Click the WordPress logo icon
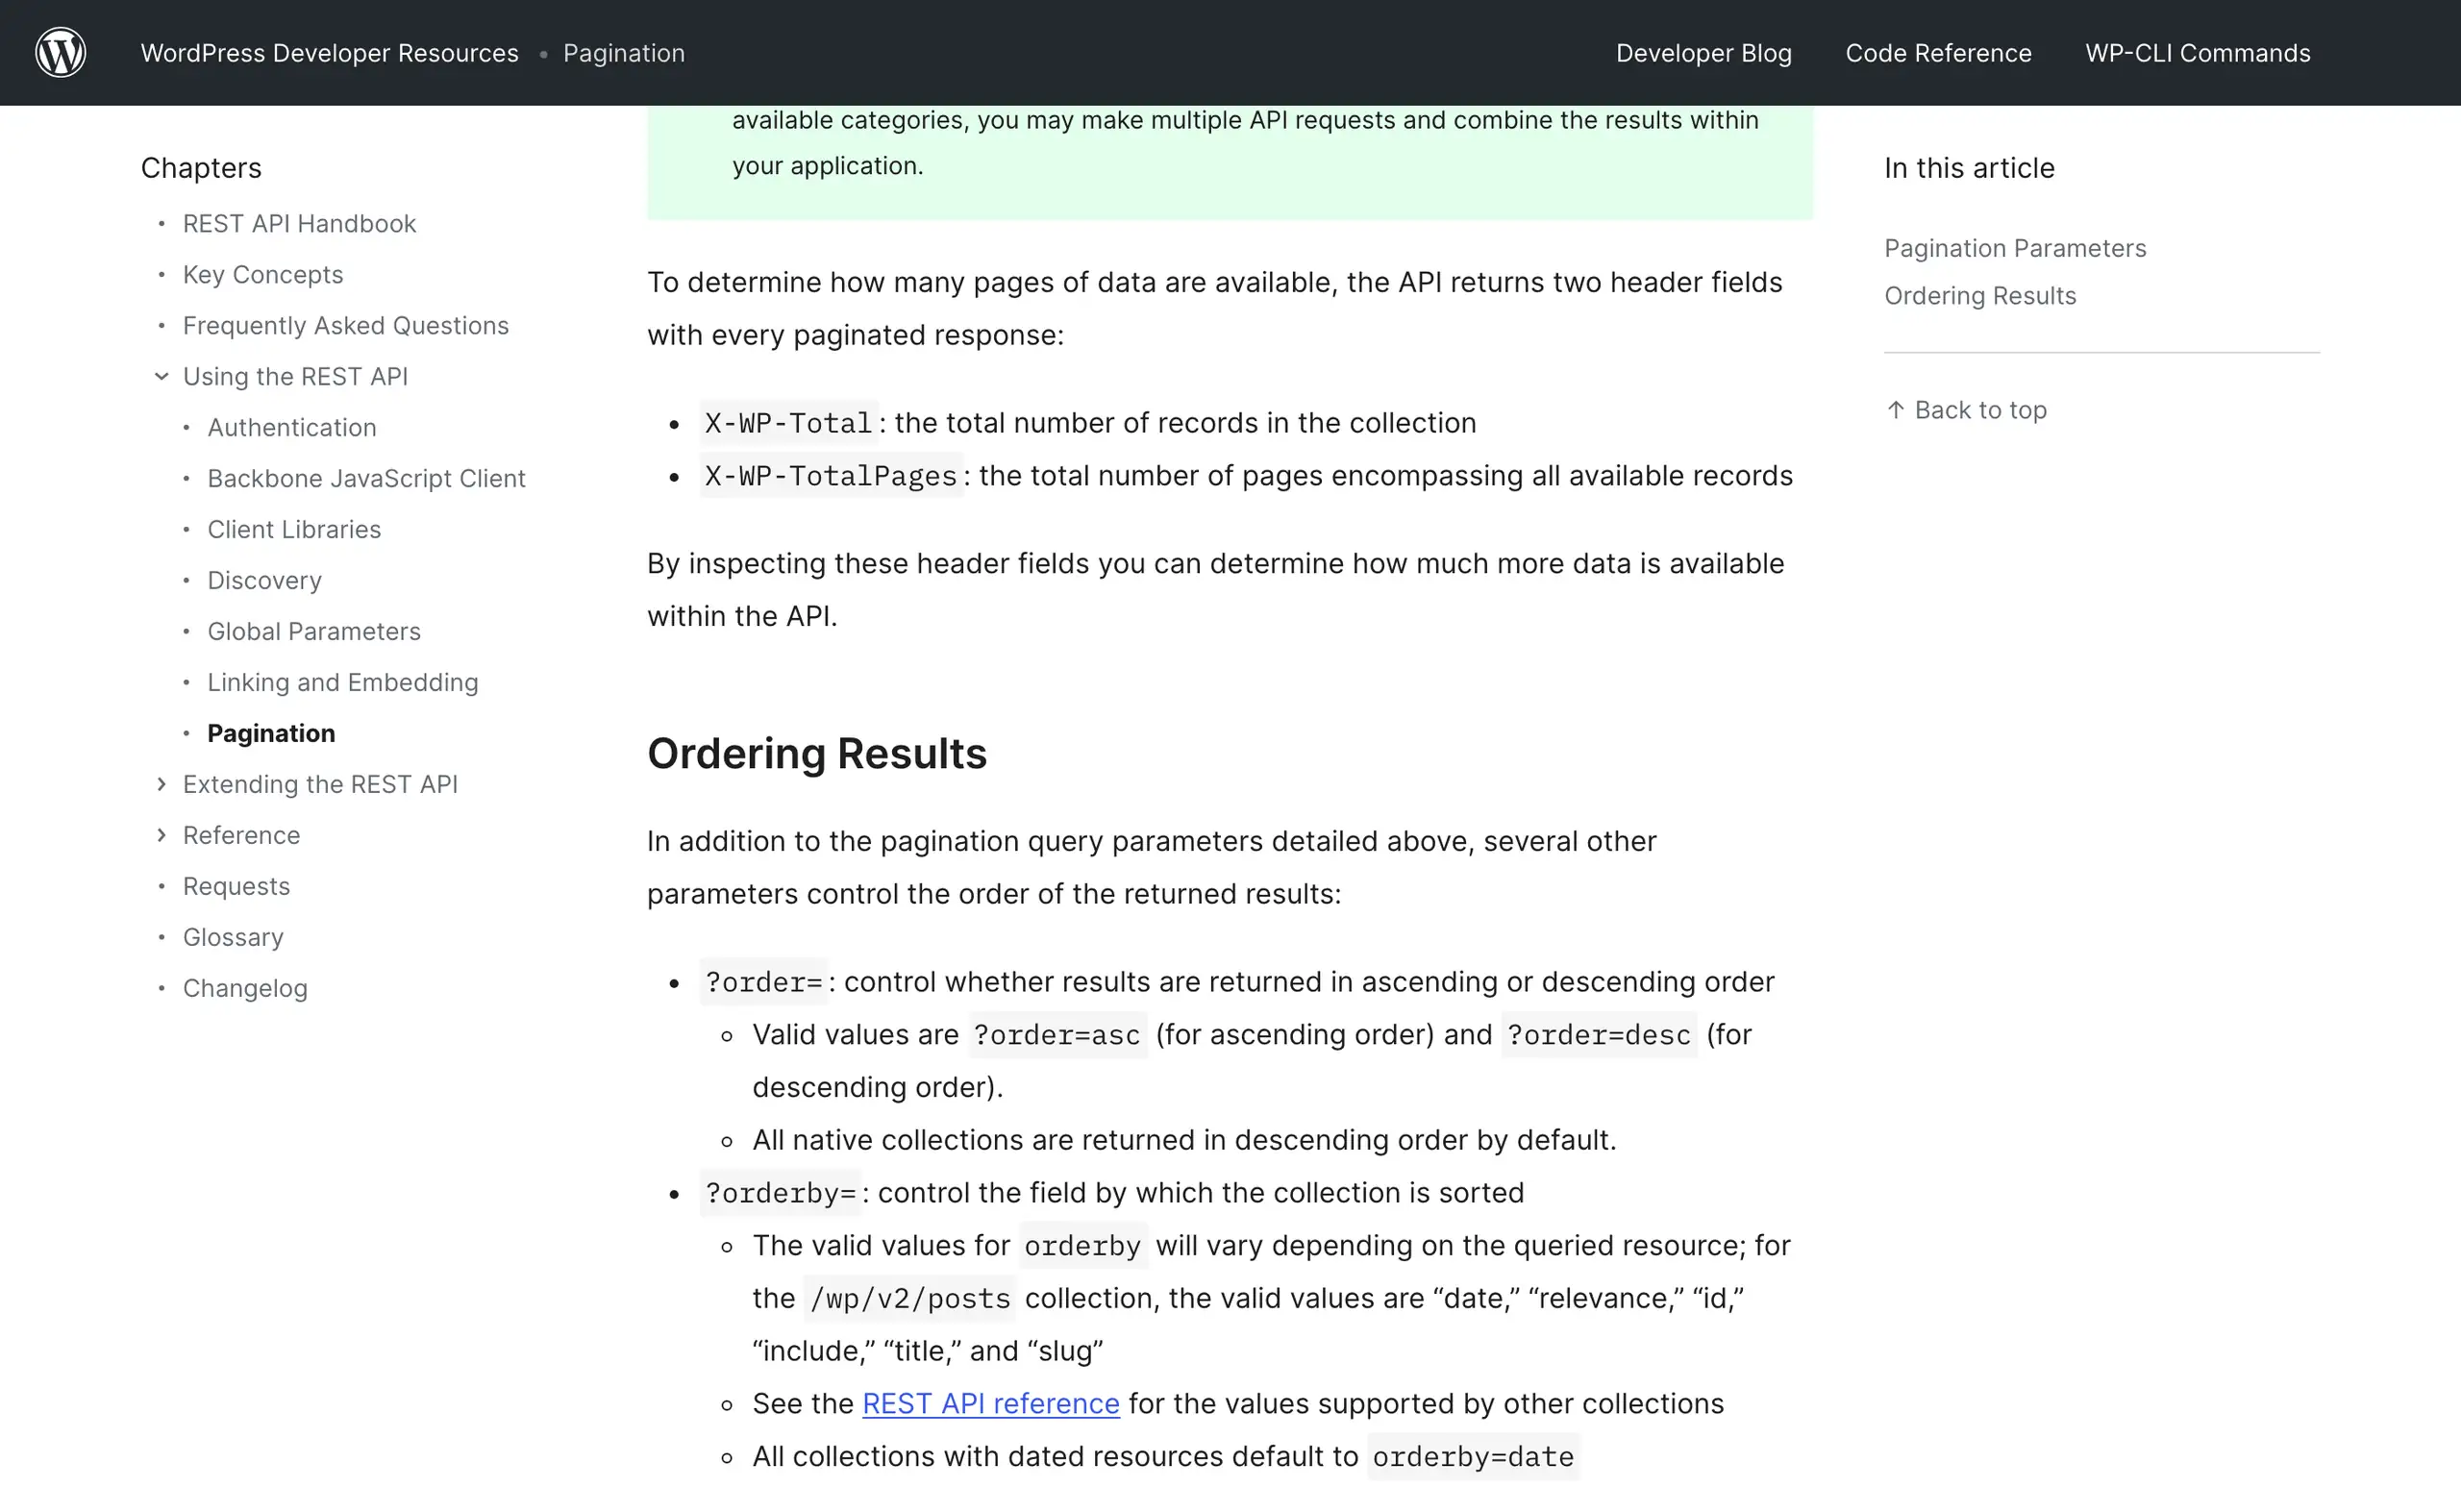The width and height of the screenshot is (2461, 1512). [x=60, y=53]
